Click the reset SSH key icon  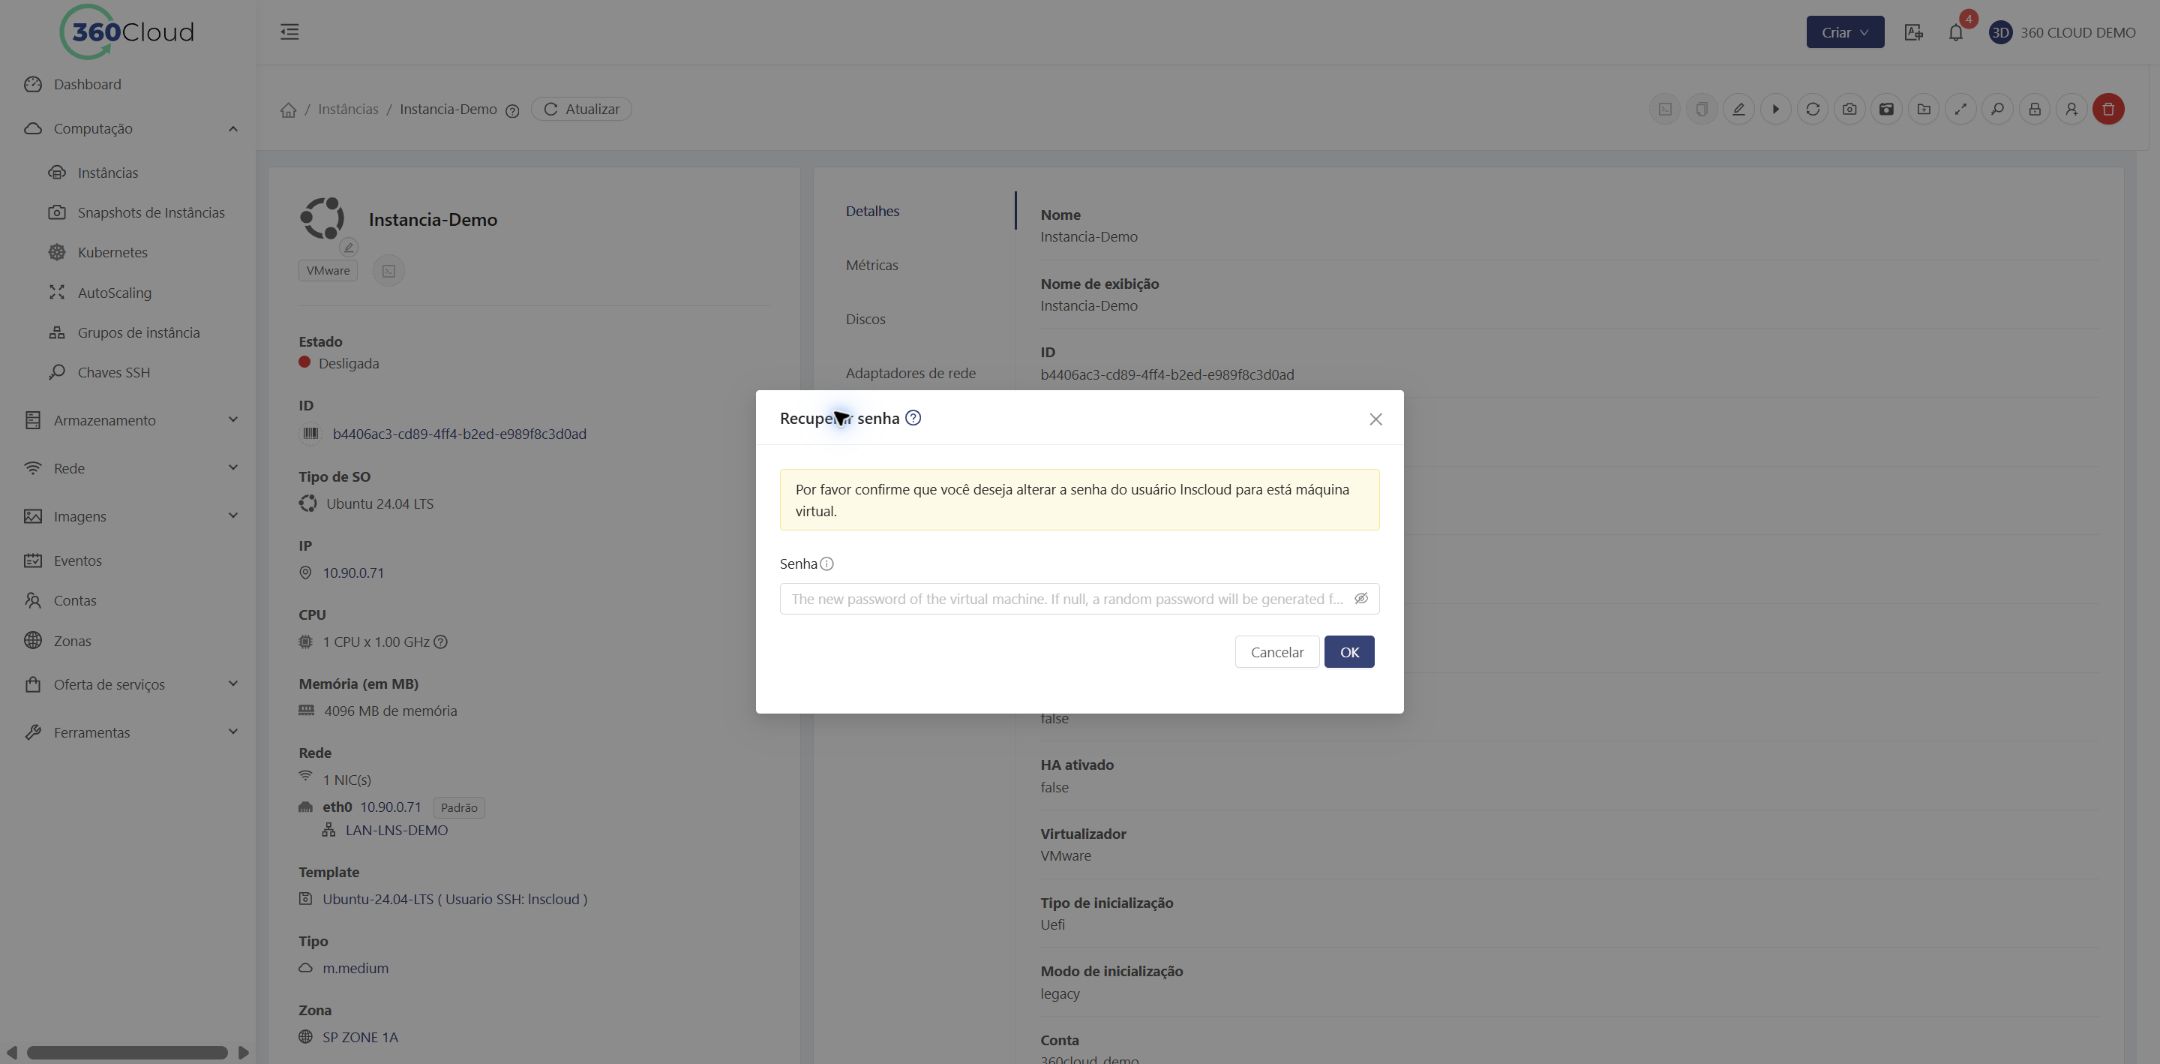(x=1998, y=109)
